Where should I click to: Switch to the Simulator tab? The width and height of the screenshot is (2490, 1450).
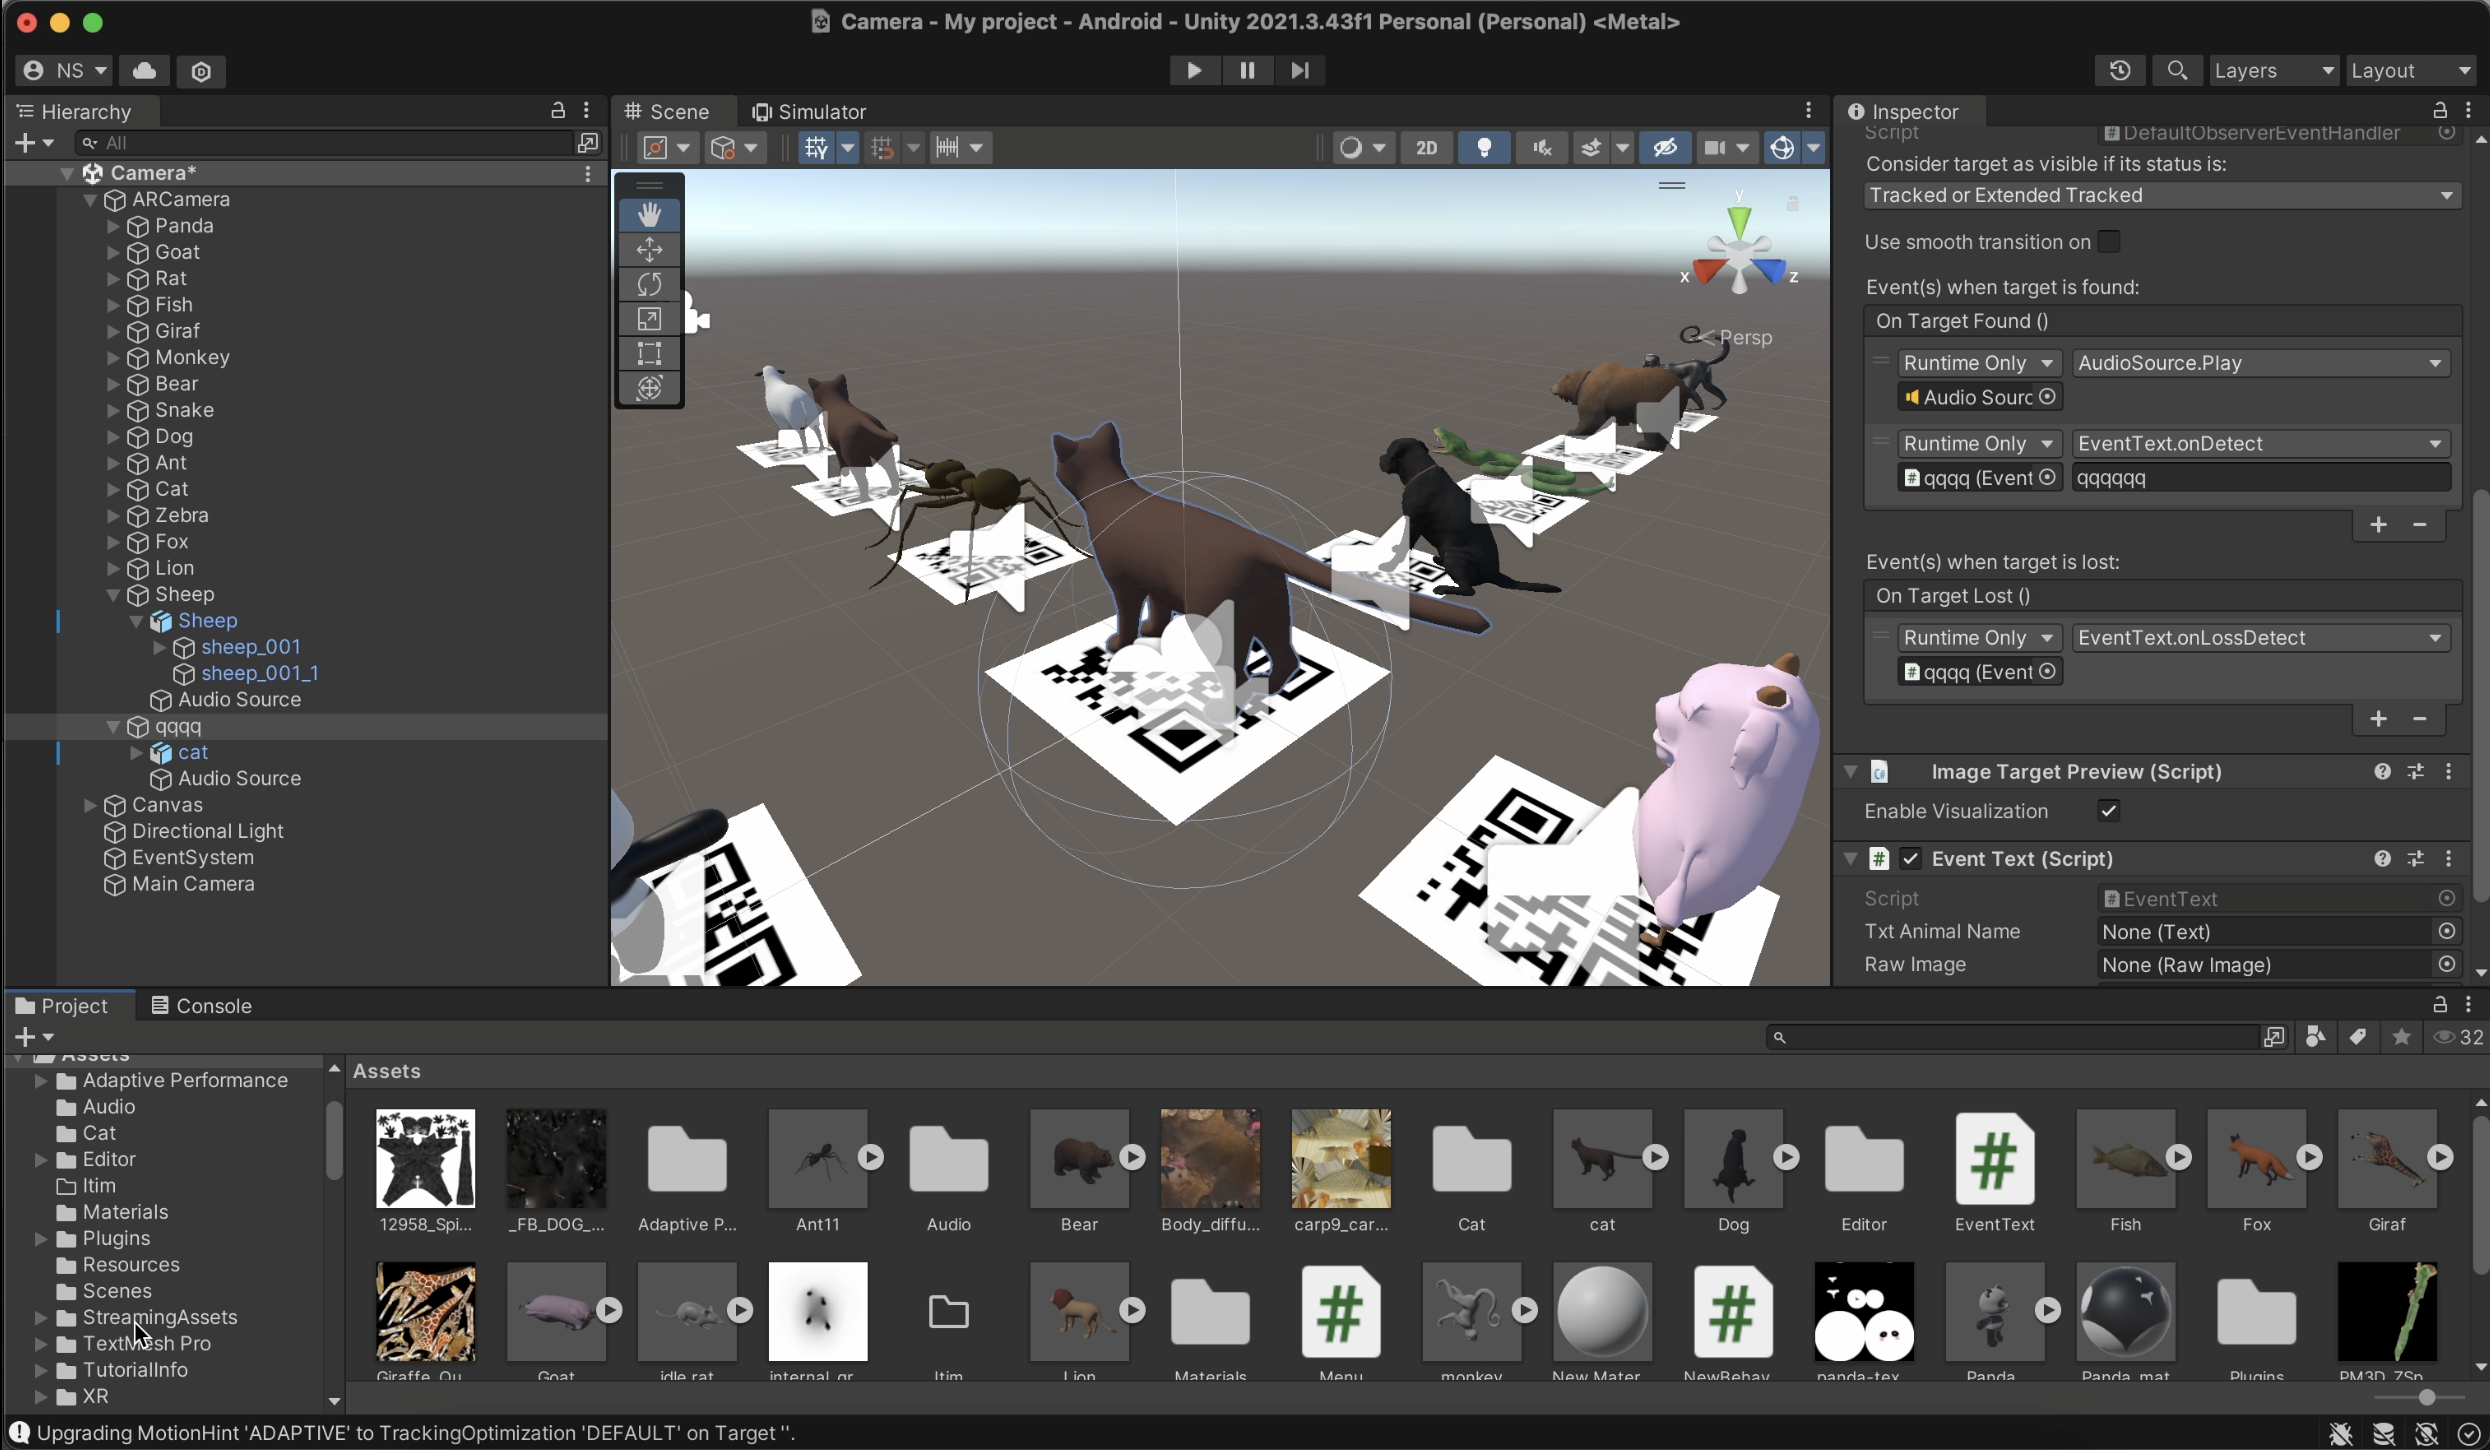809,112
